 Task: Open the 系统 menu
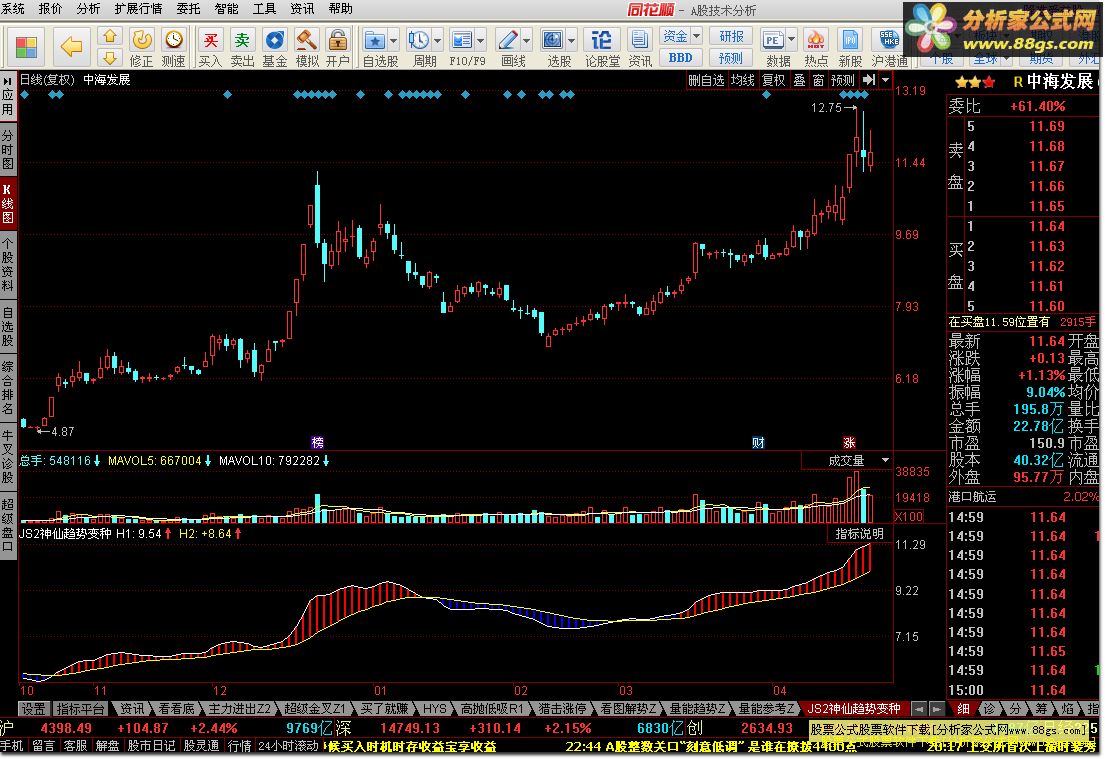point(13,9)
